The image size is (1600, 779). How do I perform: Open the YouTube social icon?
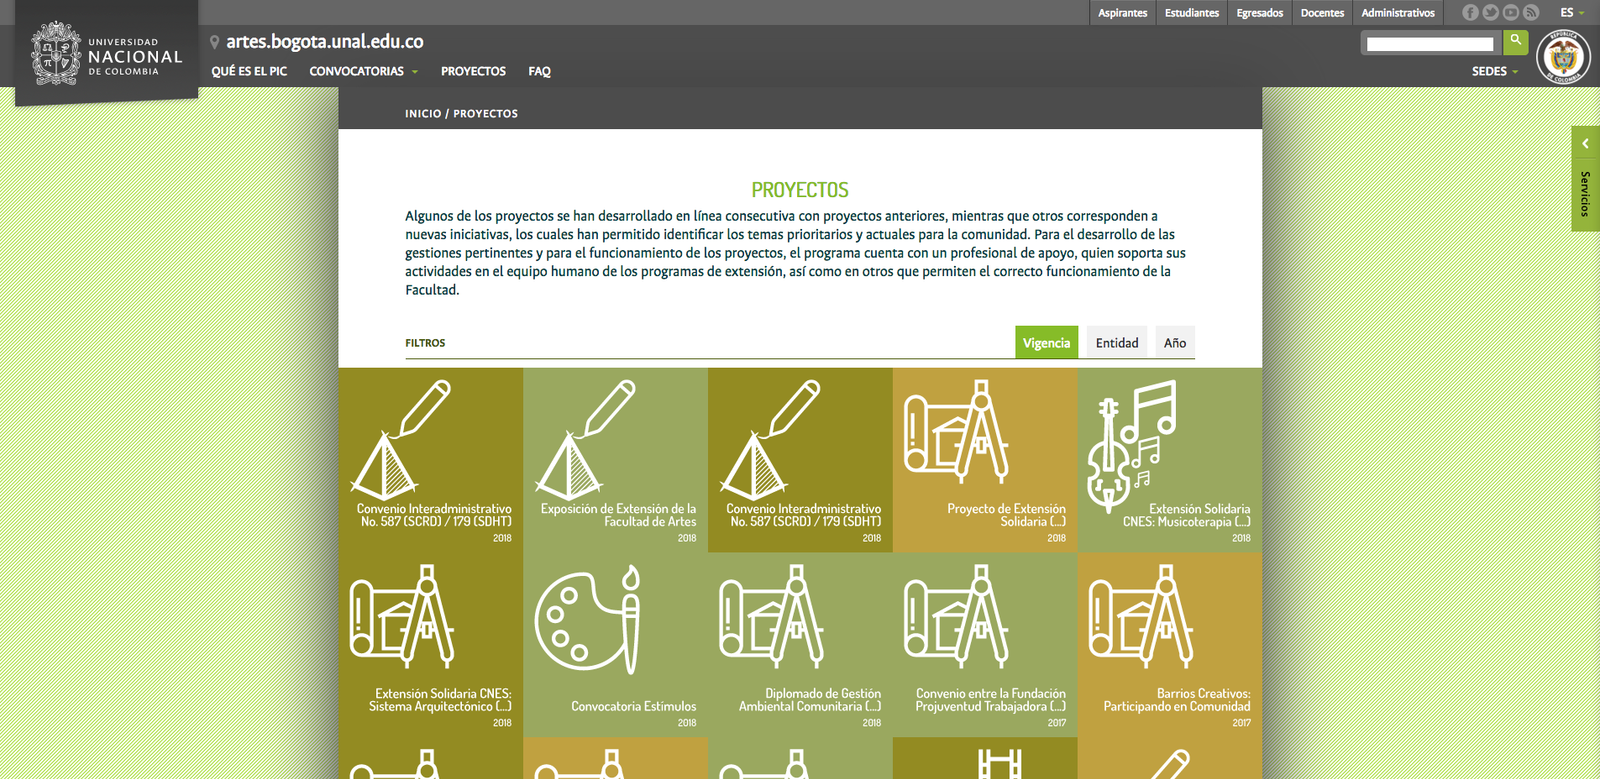coord(1510,13)
